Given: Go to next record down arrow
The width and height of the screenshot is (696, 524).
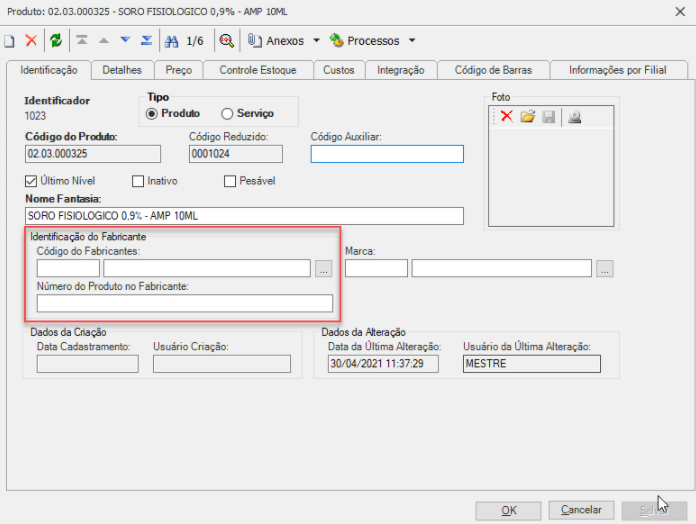Looking at the screenshot, I should [125, 40].
